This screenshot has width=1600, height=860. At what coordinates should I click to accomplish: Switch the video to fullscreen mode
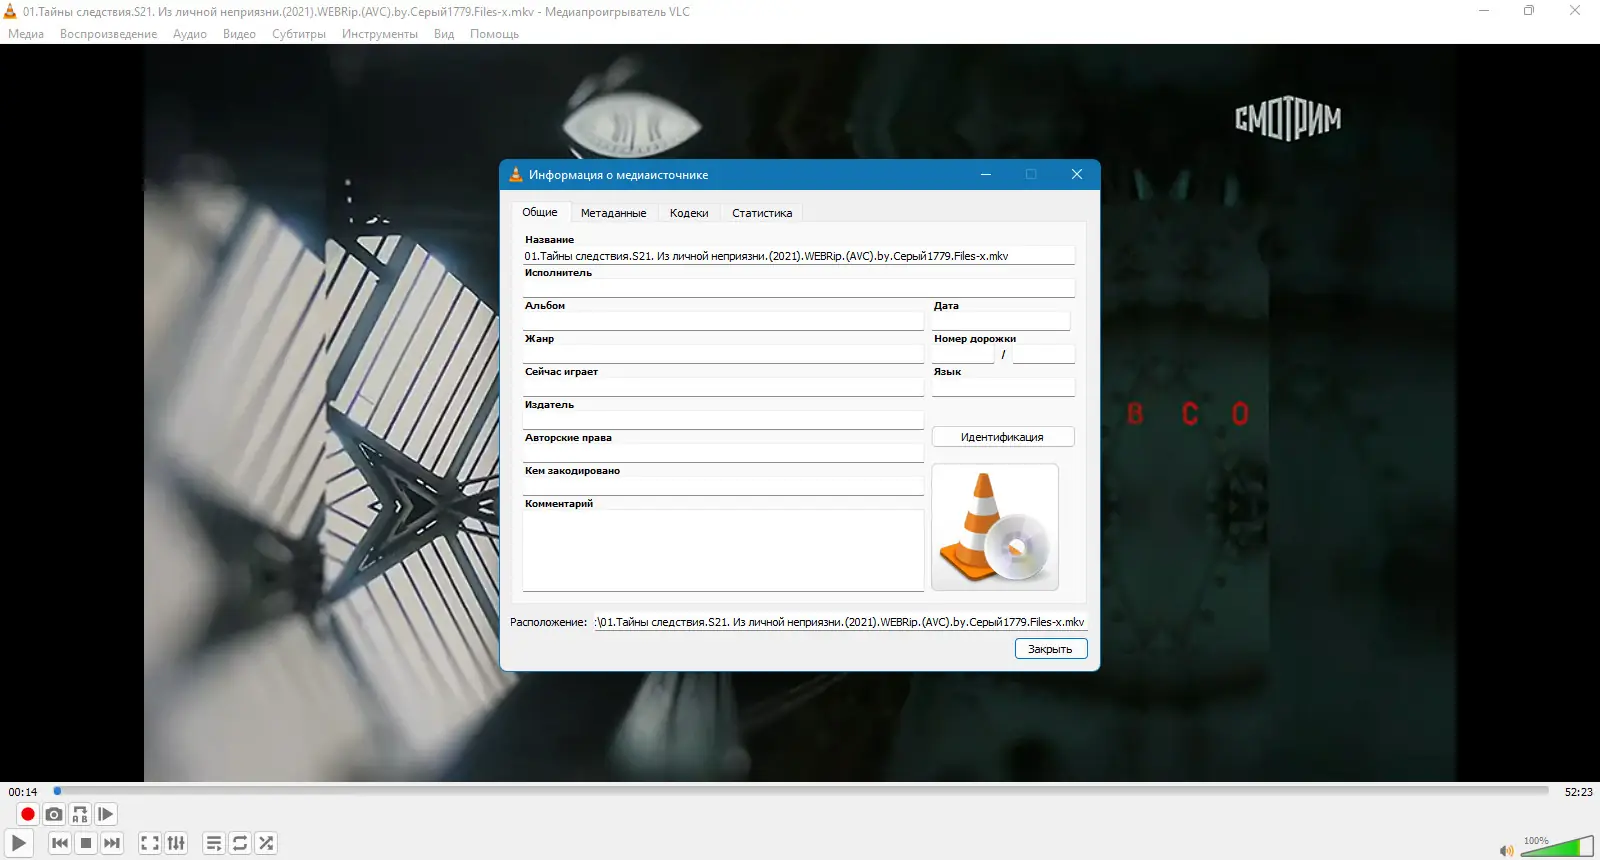coord(150,843)
